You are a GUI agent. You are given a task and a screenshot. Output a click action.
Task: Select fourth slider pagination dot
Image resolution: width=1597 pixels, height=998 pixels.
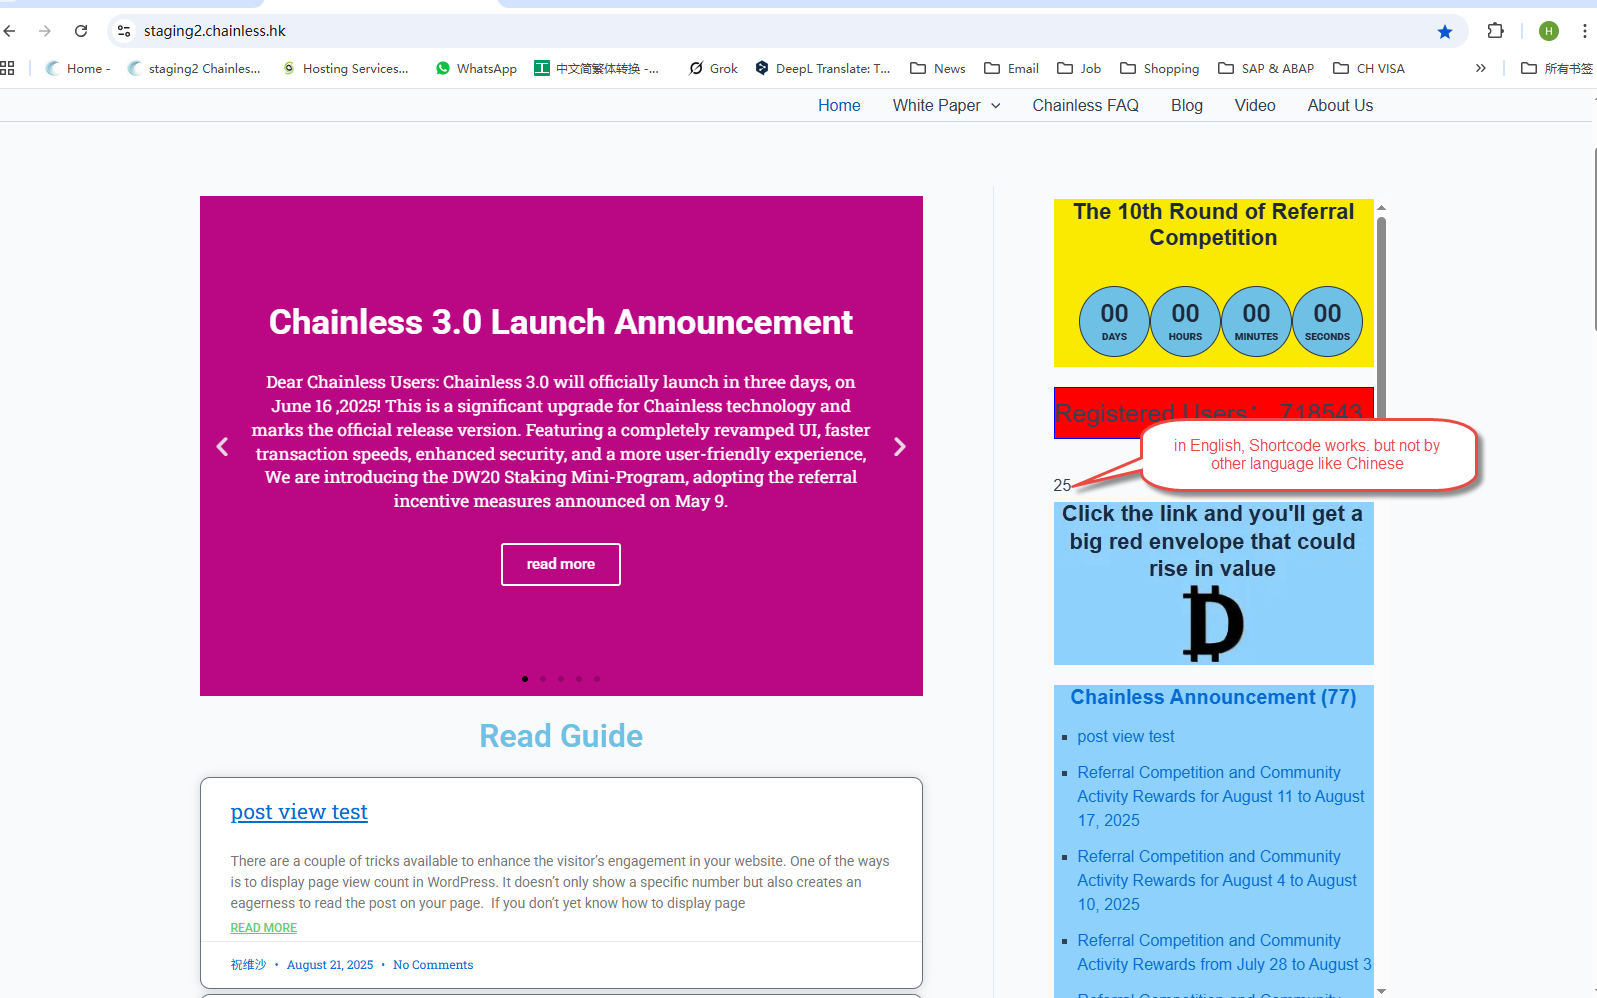579,679
